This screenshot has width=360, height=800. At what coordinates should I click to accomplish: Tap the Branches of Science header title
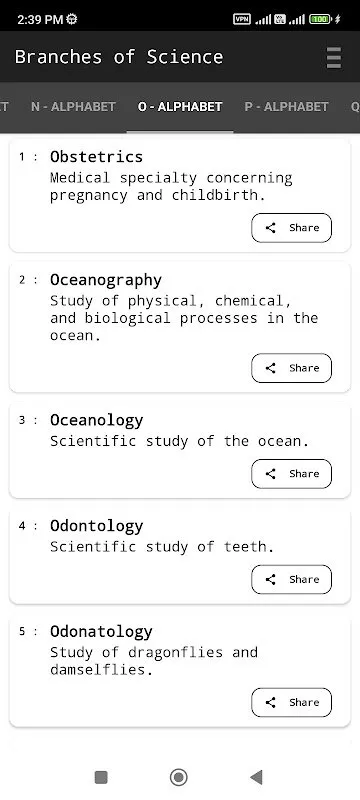[x=119, y=57]
